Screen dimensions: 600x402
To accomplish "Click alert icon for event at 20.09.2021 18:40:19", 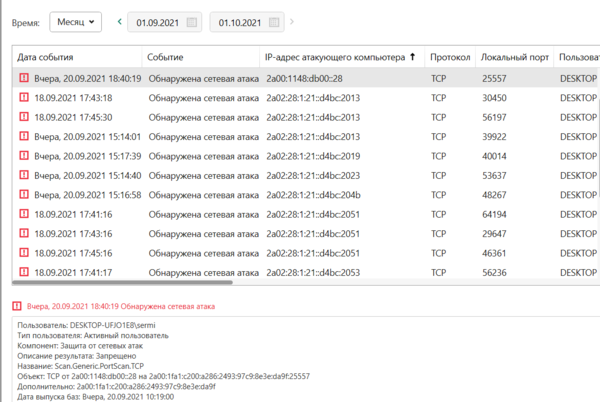I will click(24, 77).
